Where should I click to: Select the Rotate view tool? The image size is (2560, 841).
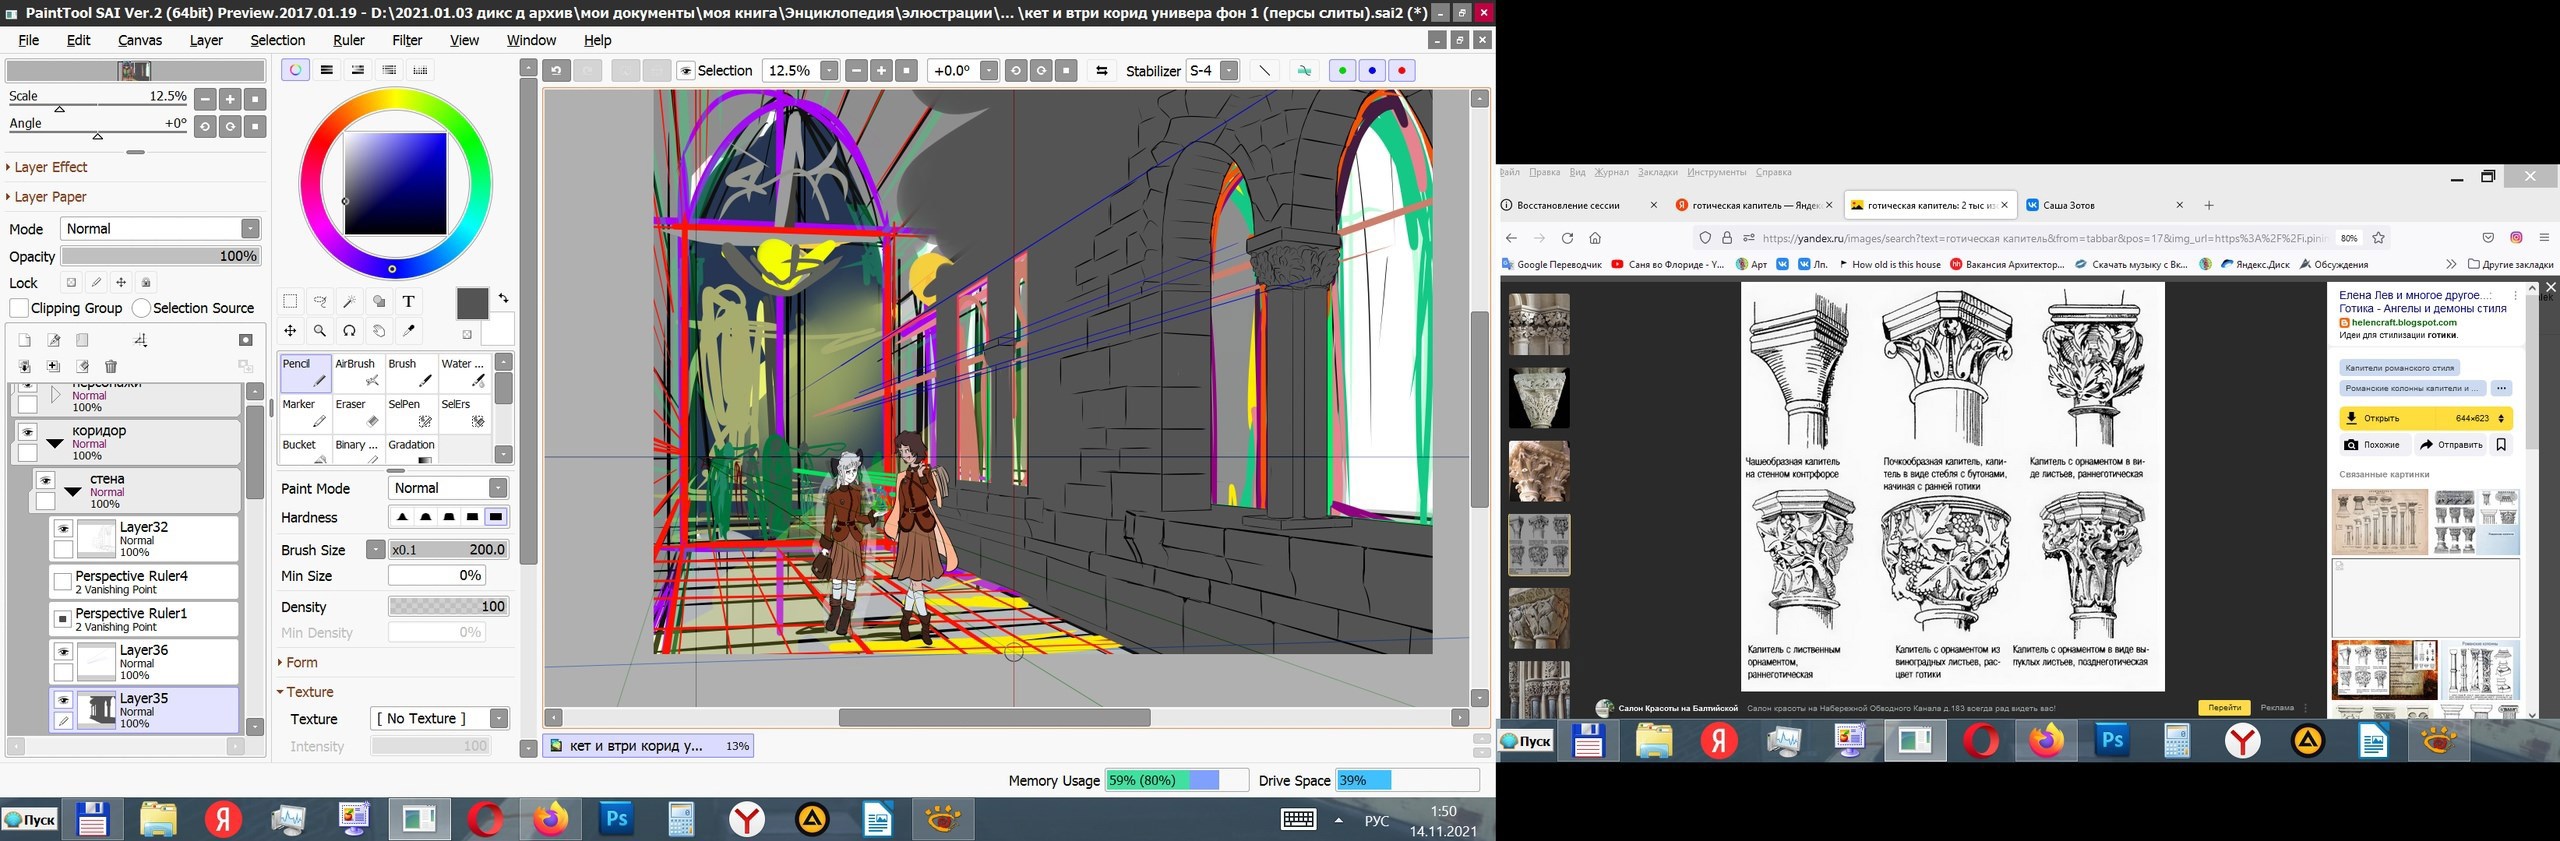[x=349, y=331]
